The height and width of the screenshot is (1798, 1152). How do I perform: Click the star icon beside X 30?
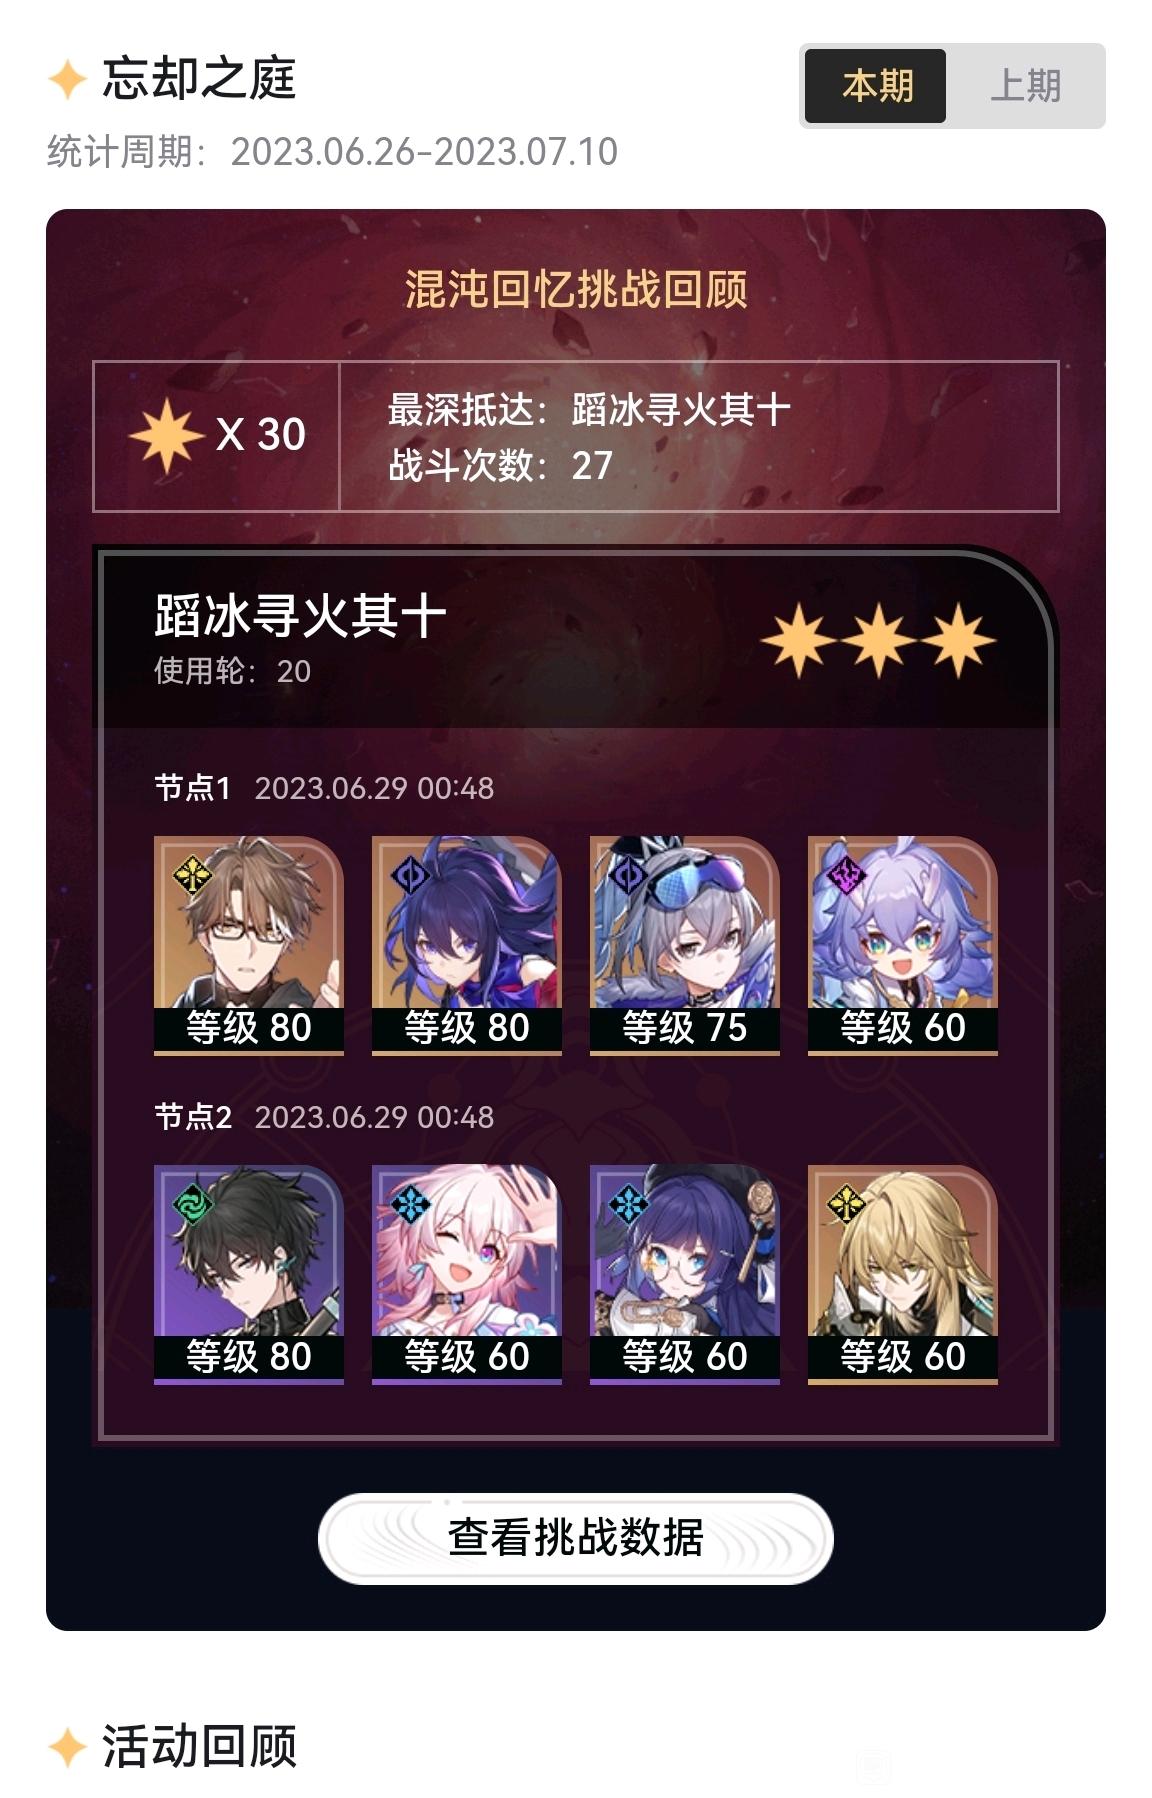point(166,436)
